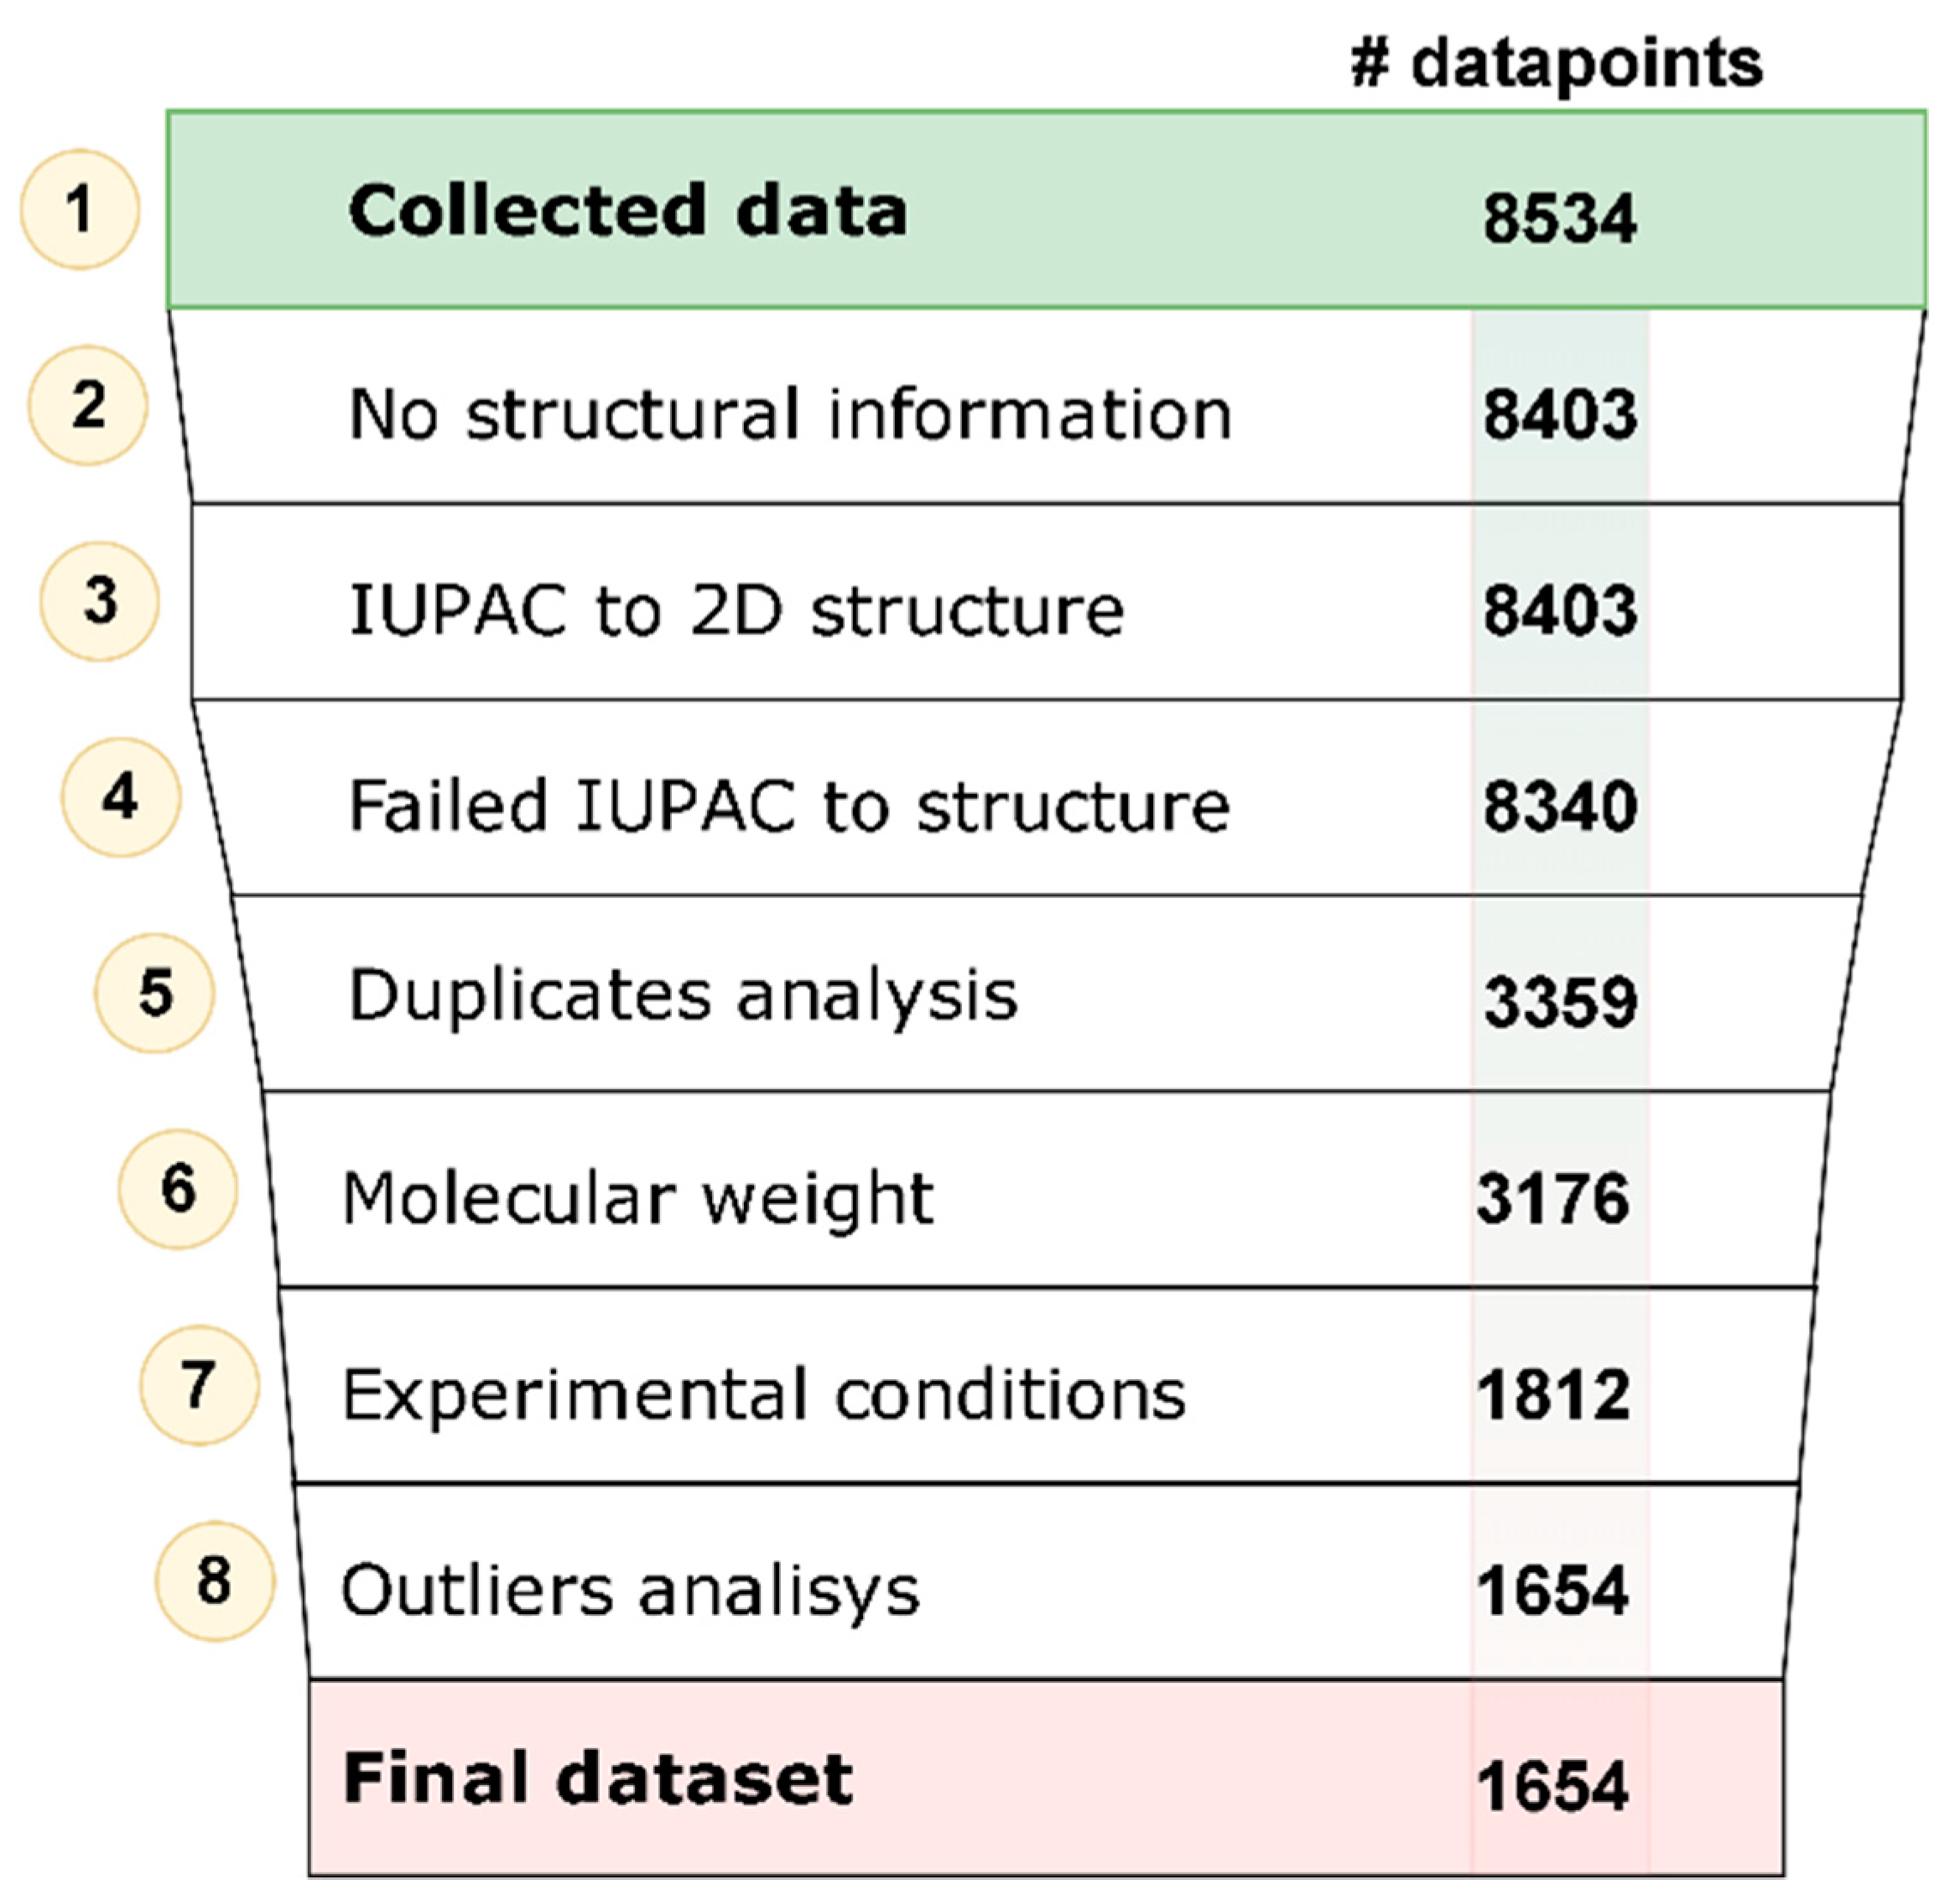Screen dimensions: 1960x1900
Task: Click the Final dataset label
Action: pyautogui.click(x=598, y=1778)
